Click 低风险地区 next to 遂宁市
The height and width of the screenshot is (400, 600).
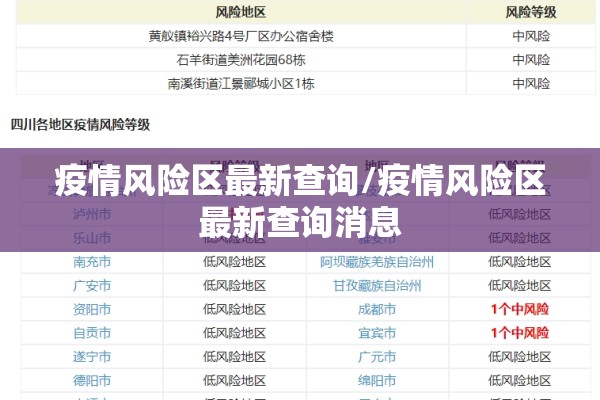pyautogui.click(x=235, y=357)
